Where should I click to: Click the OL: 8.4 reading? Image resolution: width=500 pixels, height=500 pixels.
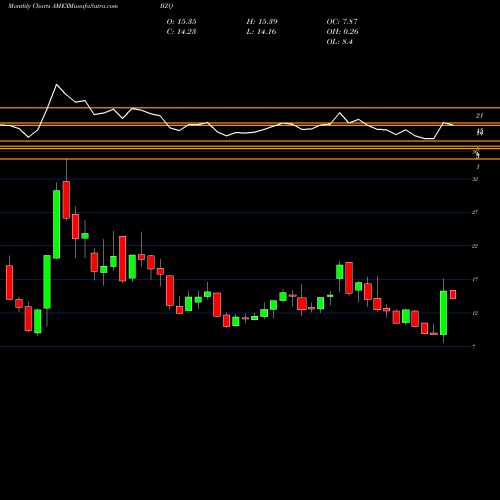340,42
